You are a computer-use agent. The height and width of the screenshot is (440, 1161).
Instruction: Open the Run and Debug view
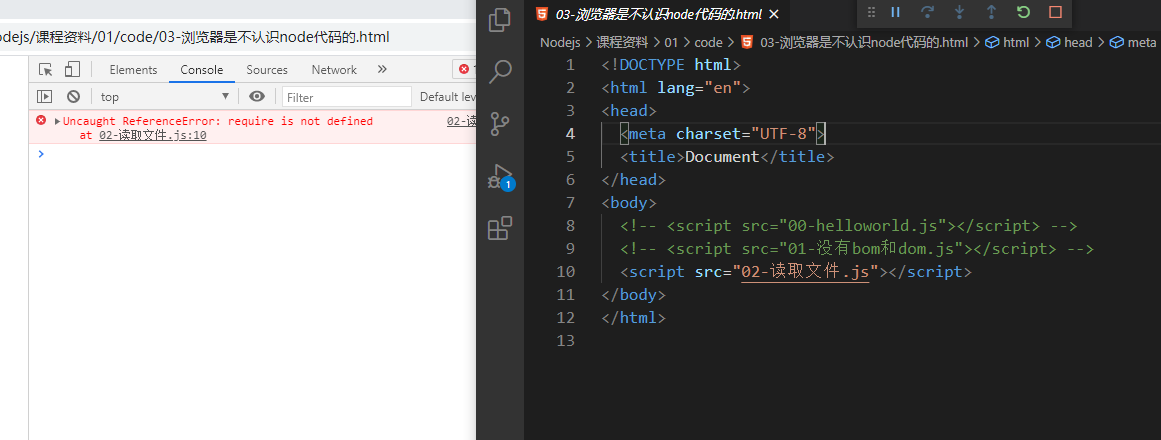[501, 176]
